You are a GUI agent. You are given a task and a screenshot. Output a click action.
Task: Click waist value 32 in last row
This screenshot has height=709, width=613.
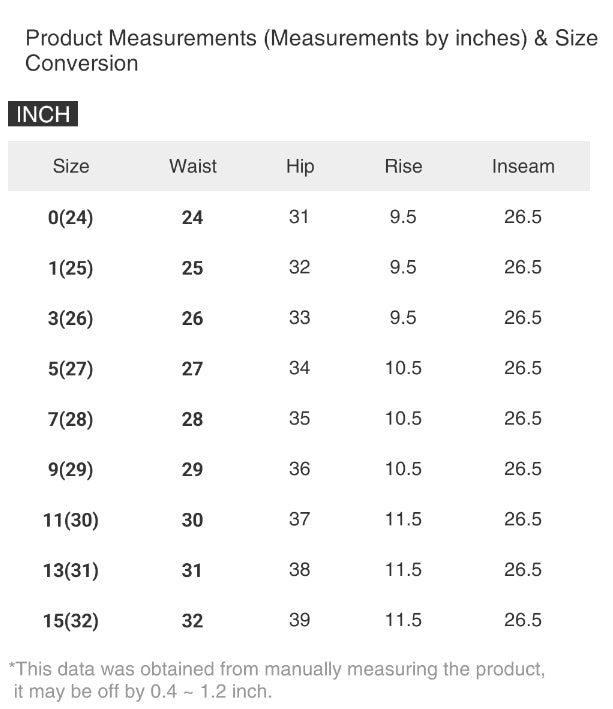tap(193, 621)
